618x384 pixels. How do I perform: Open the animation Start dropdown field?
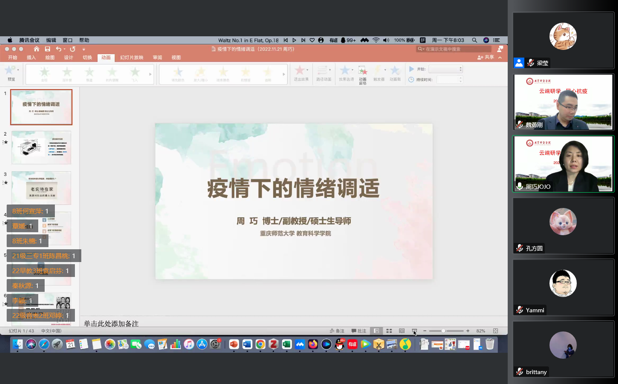point(445,69)
